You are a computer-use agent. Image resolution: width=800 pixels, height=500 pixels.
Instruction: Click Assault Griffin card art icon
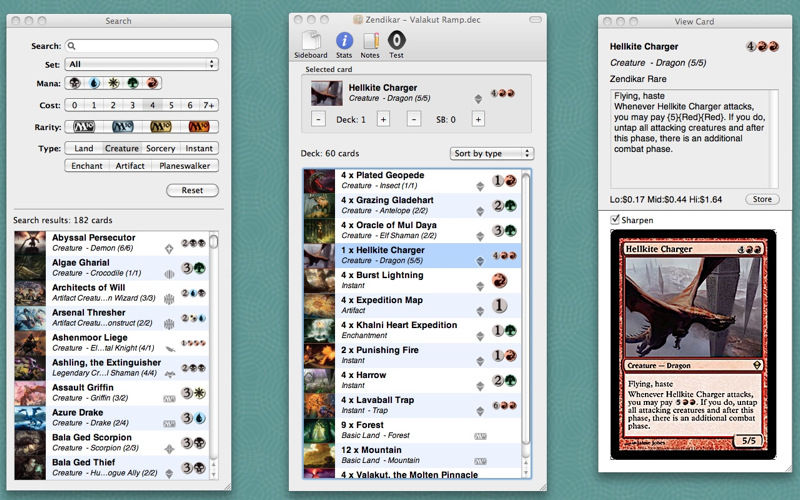click(x=30, y=393)
